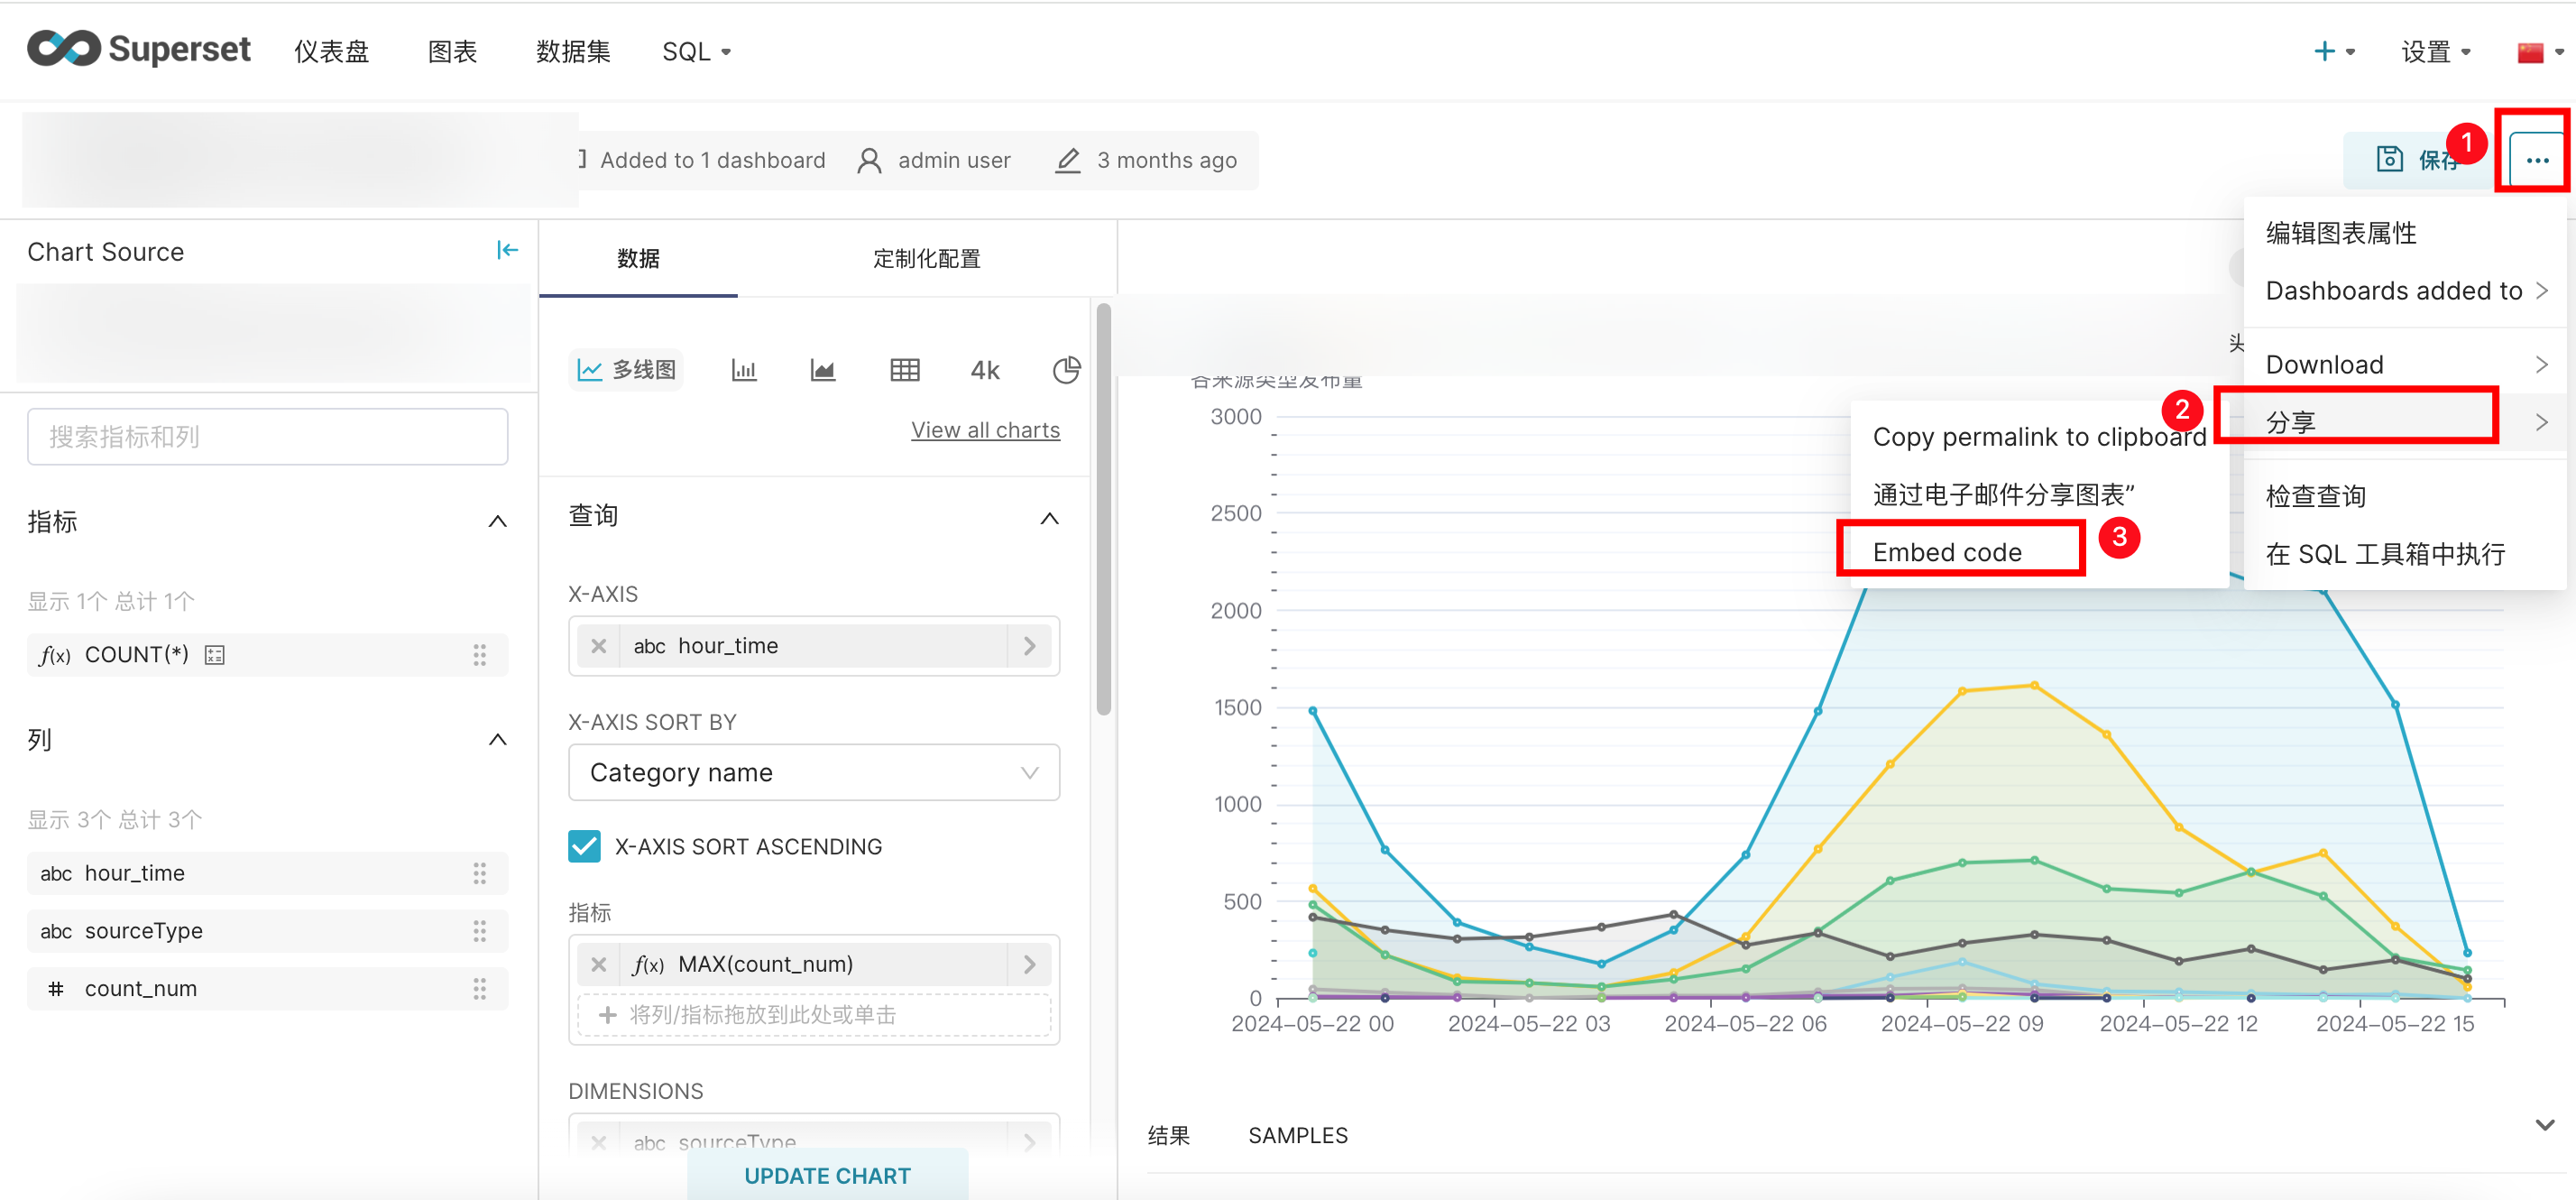Click the 保存 save button
Screen dimensions: 2576x1200
[x=2418, y=160]
